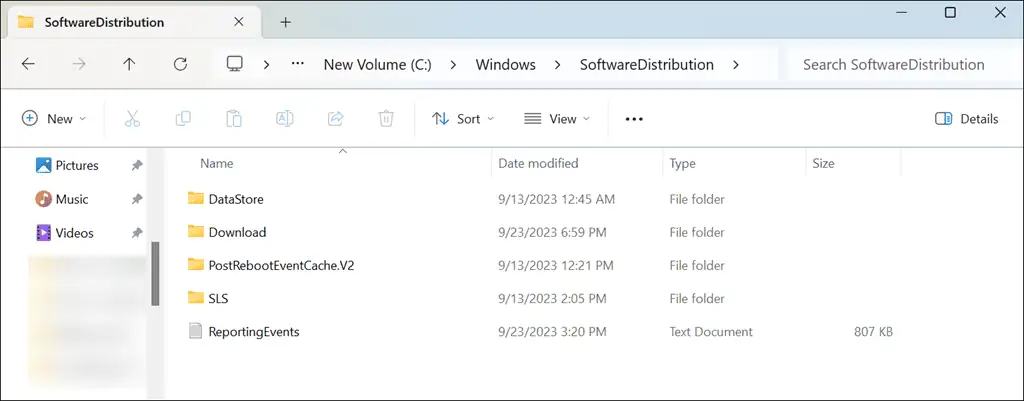Click the Forward navigation arrow

[x=78, y=64]
